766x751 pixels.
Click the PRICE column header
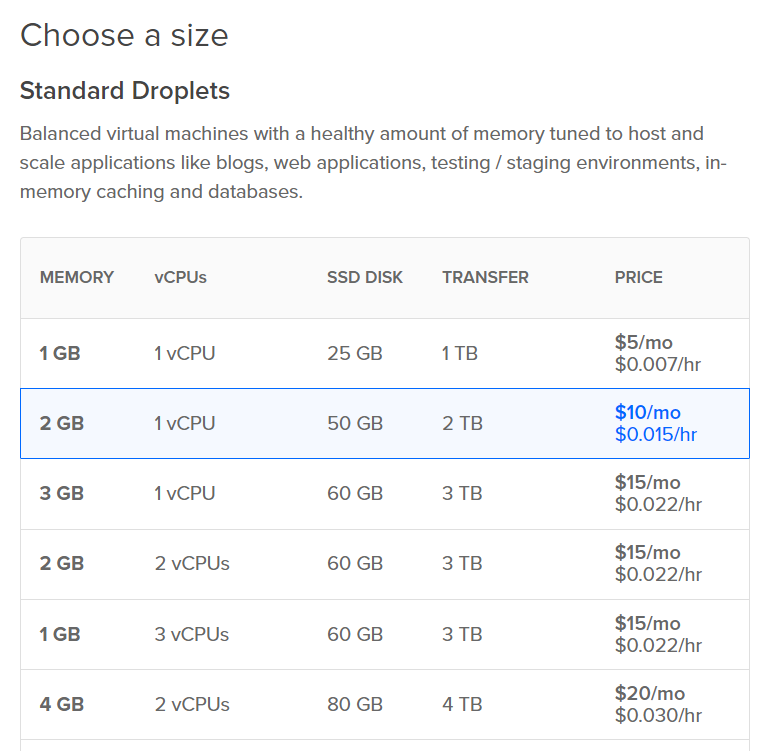coord(638,277)
